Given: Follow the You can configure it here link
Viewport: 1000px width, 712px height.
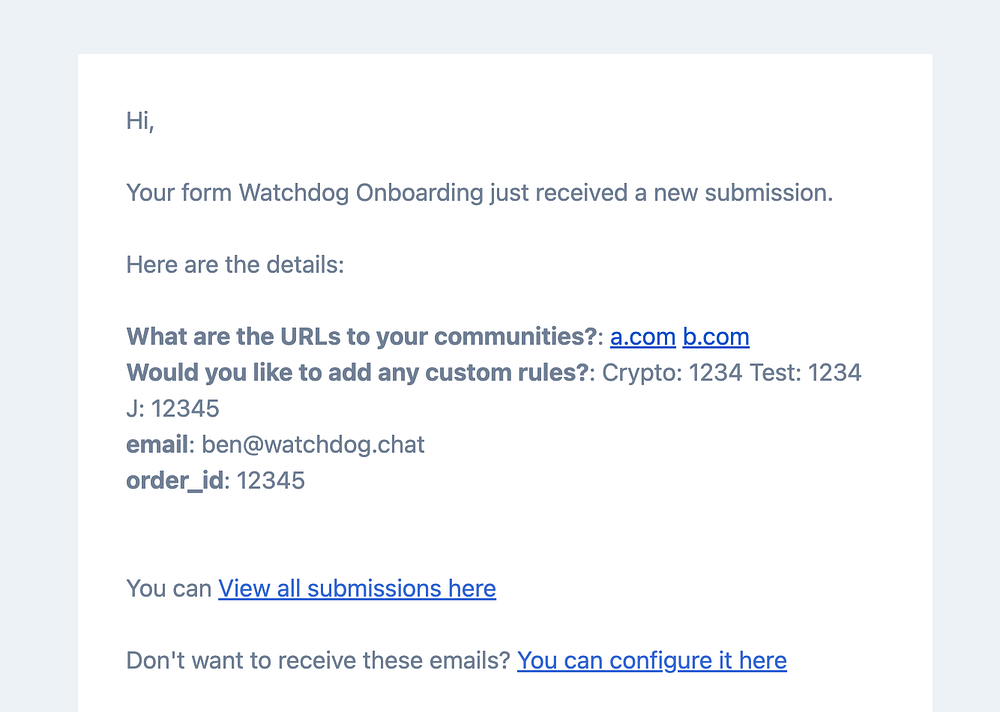Looking at the screenshot, I should click(x=651, y=660).
